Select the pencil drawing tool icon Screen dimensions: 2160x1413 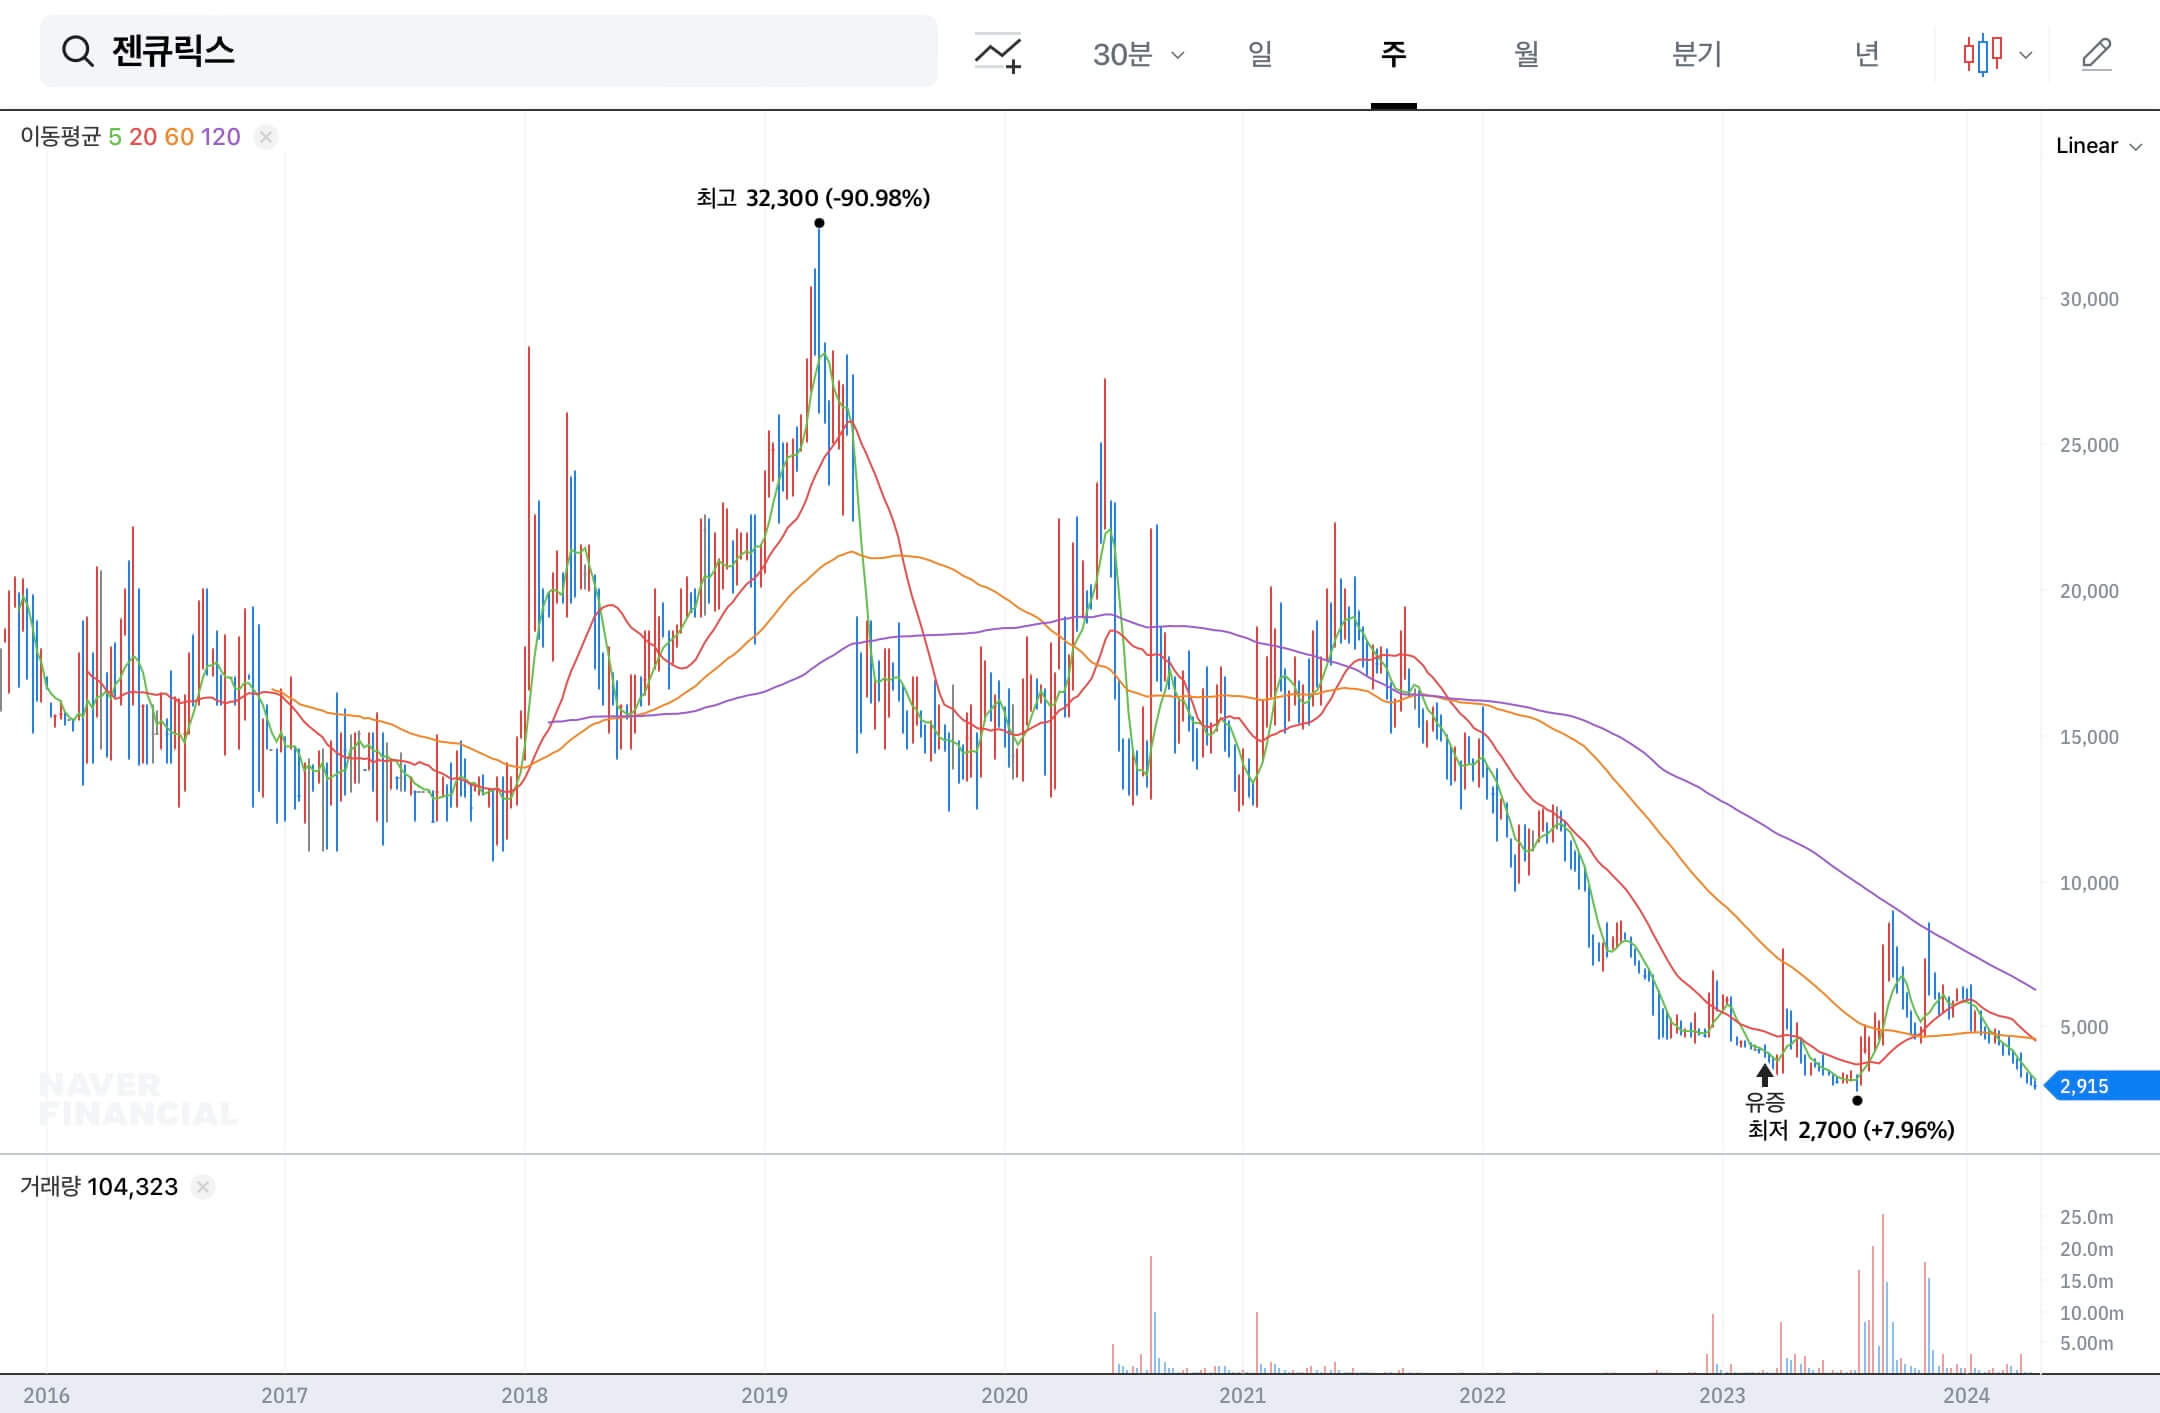tap(2096, 54)
